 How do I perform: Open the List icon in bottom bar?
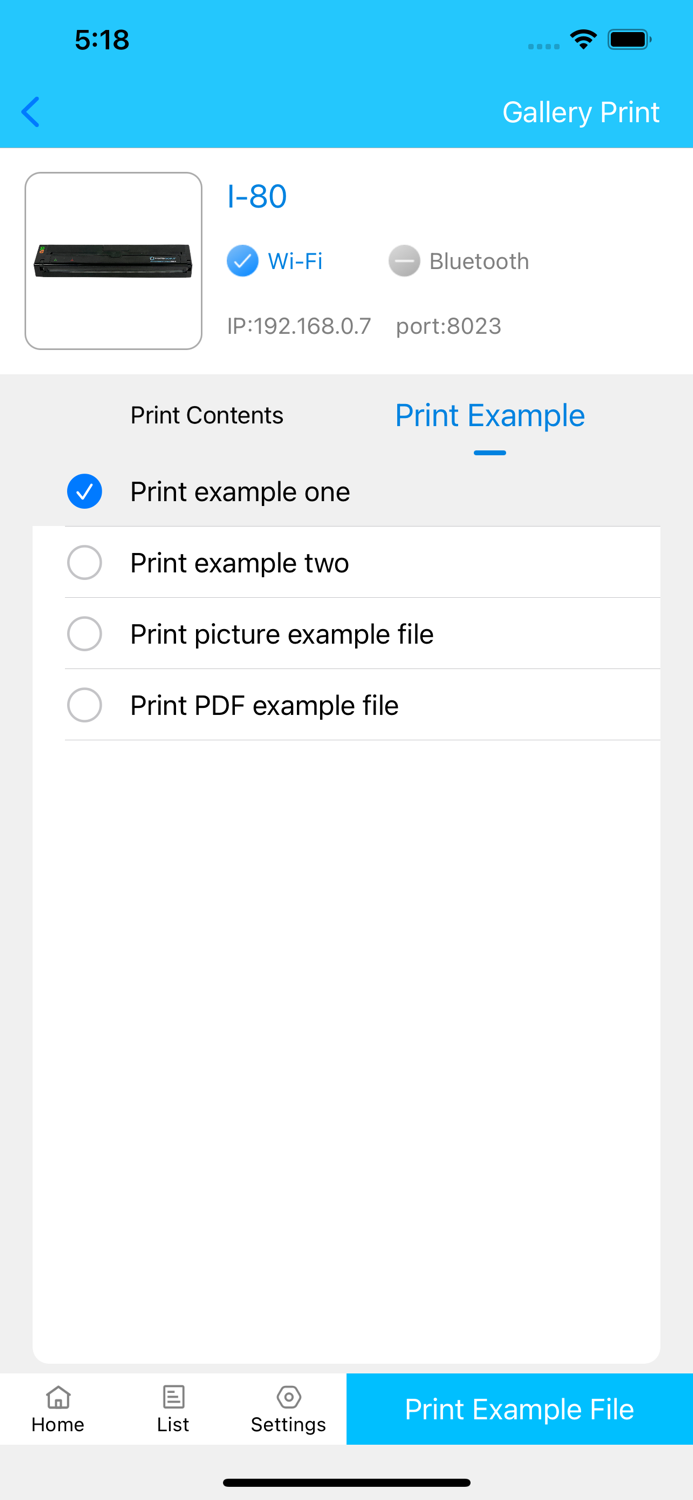(x=173, y=1397)
